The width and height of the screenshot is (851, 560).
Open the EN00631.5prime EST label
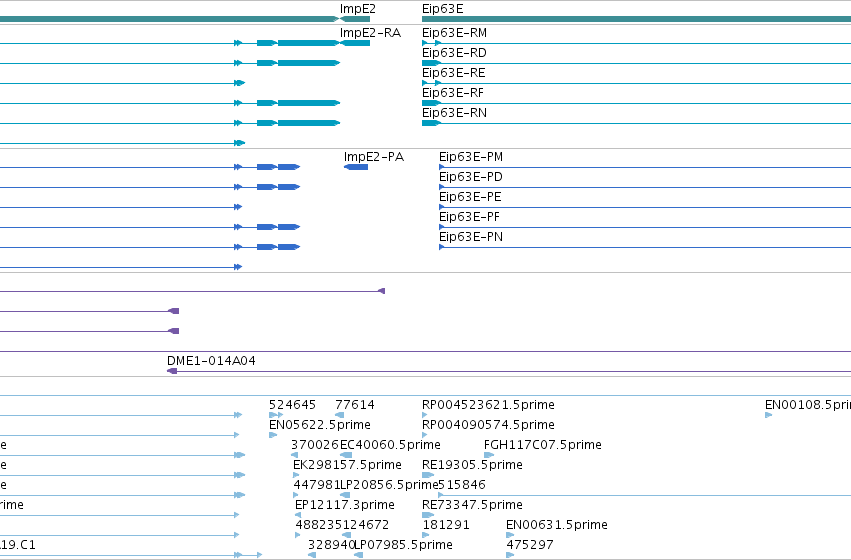(x=557, y=525)
